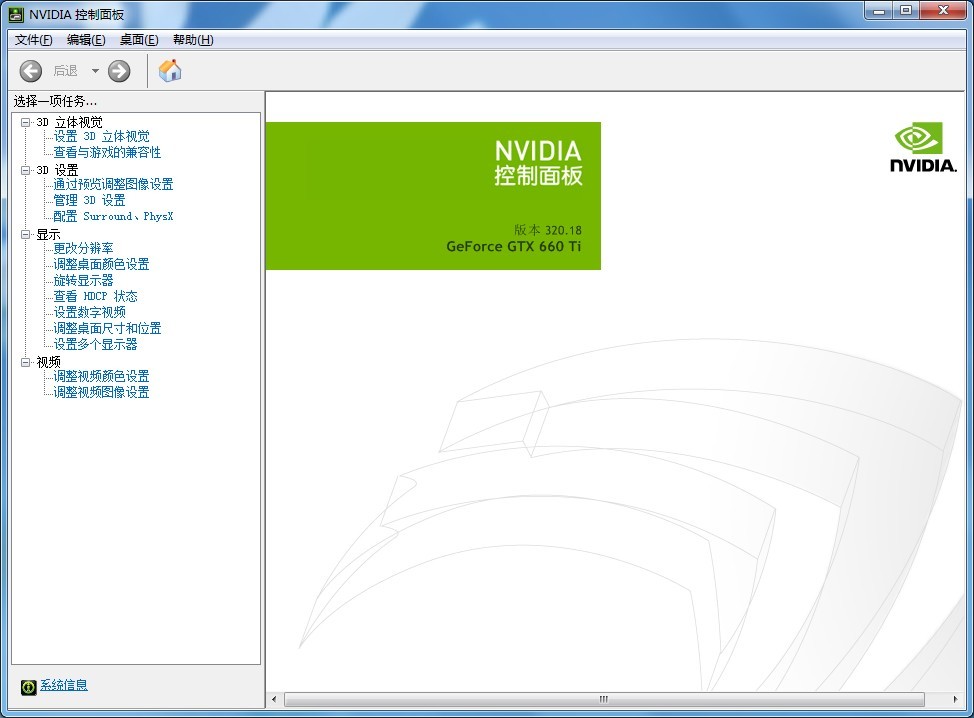Viewport: 974px width, 718px height.
Task: Open the 帮助(H) menu
Action: pos(193,40)
